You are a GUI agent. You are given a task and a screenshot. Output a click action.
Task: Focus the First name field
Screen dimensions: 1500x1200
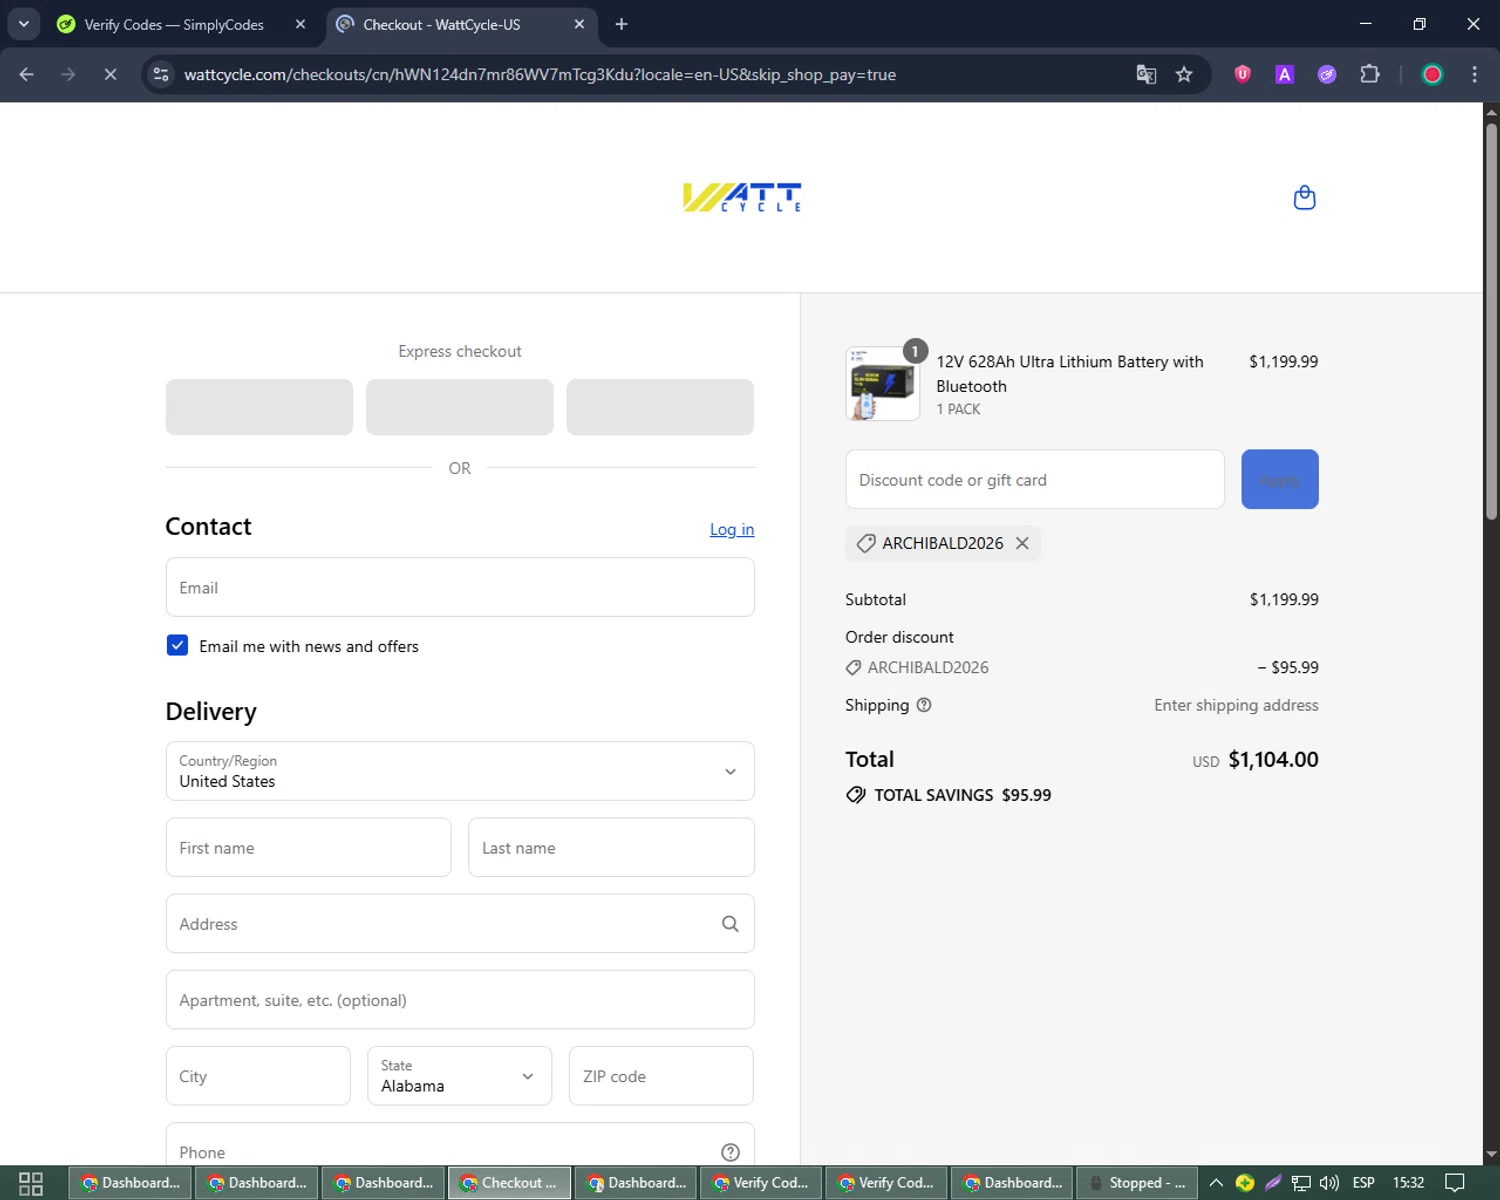click(308, 847)
